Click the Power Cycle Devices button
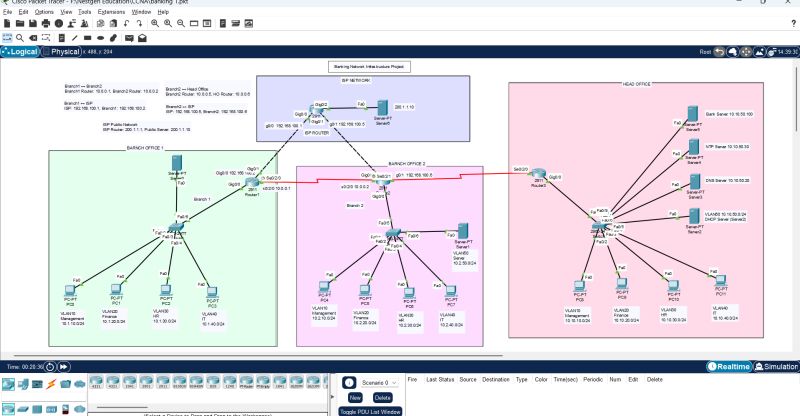The image size is (800, 416). [x=50, y=366]
